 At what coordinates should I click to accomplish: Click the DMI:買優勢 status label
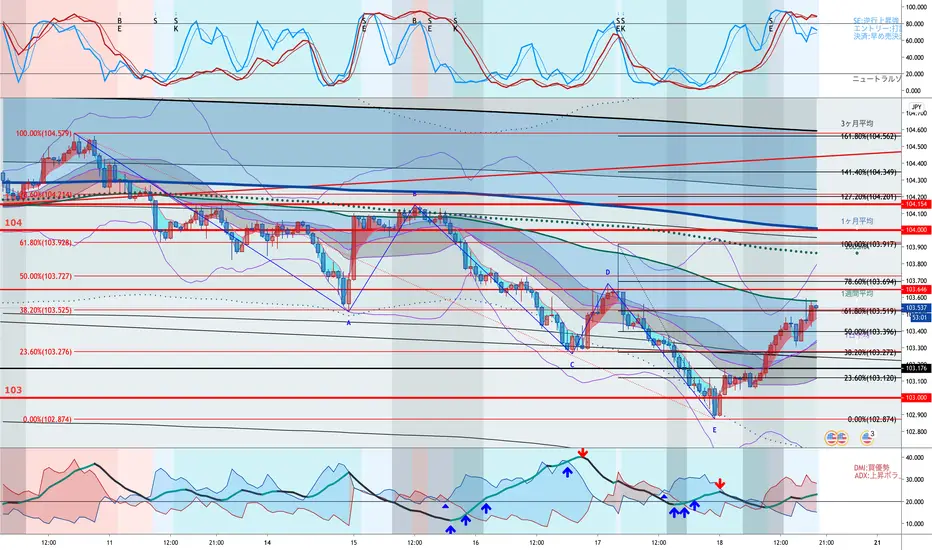coord(872,468)
